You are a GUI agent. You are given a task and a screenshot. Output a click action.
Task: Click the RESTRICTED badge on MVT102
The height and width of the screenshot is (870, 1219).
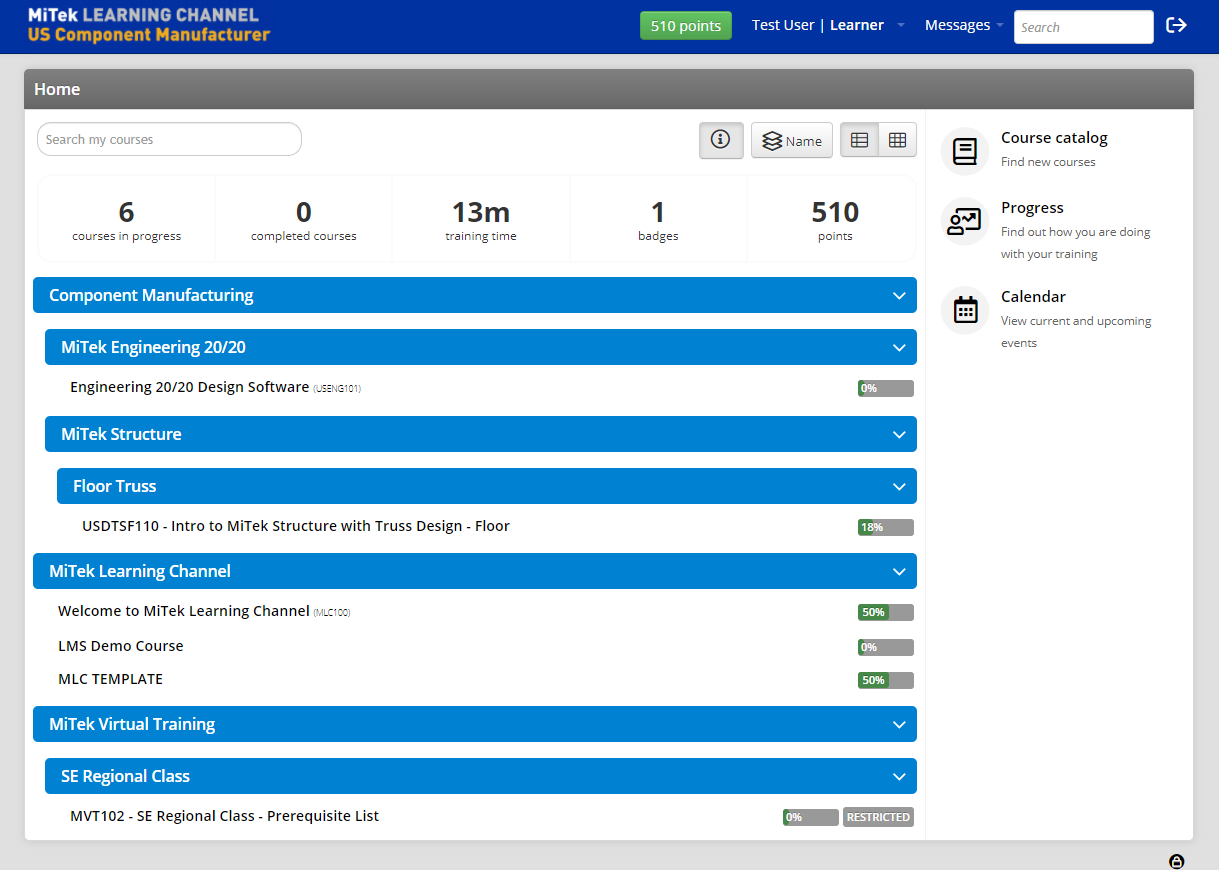point(878,817)
